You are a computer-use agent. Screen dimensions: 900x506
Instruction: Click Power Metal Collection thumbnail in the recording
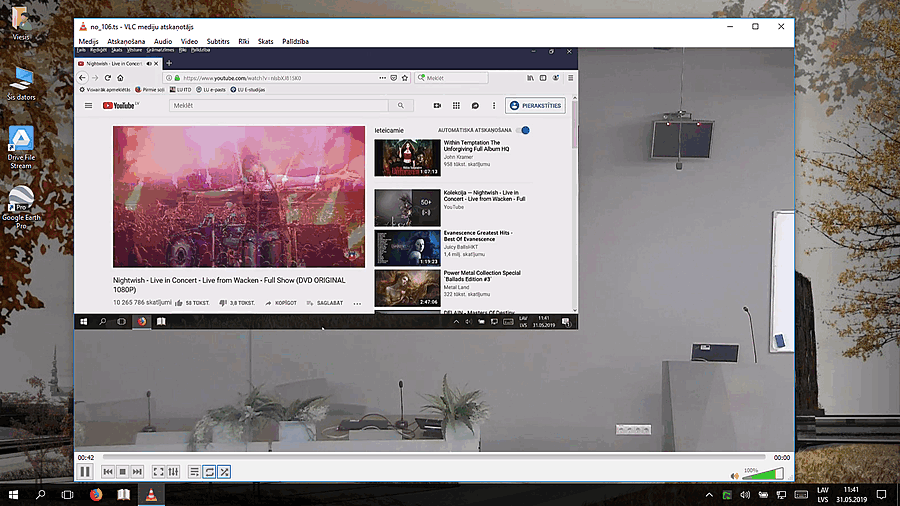point(408,288)
